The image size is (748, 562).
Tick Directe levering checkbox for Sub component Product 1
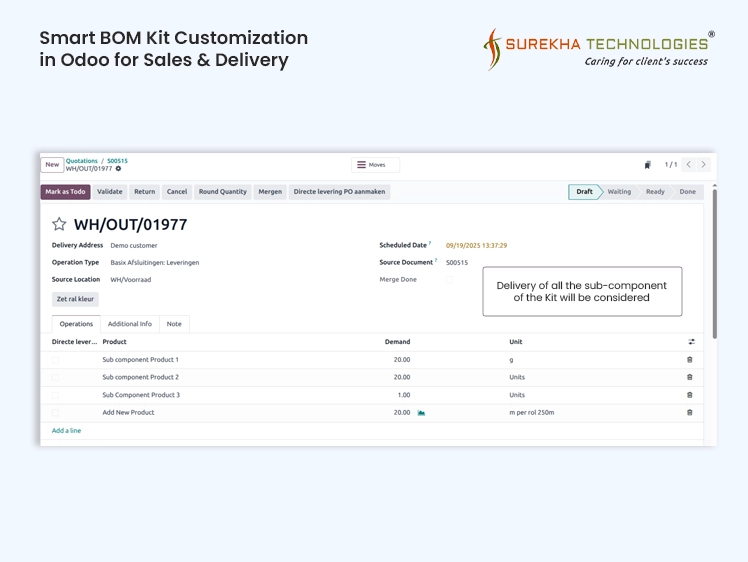tap(56, 360)
